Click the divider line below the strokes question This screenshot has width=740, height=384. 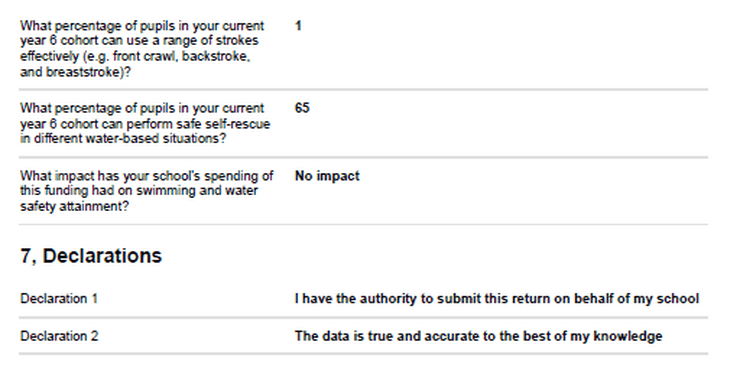coord(363,89)
